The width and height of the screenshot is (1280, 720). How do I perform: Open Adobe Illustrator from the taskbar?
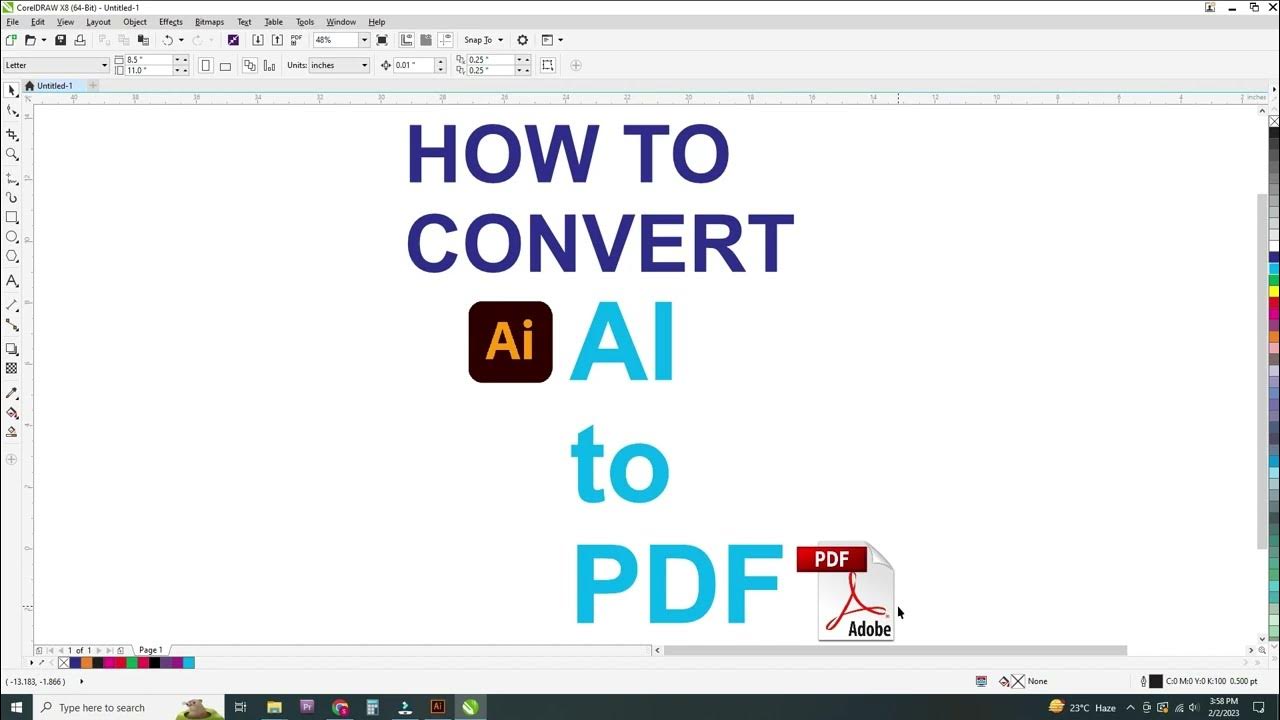click(437, 707)
